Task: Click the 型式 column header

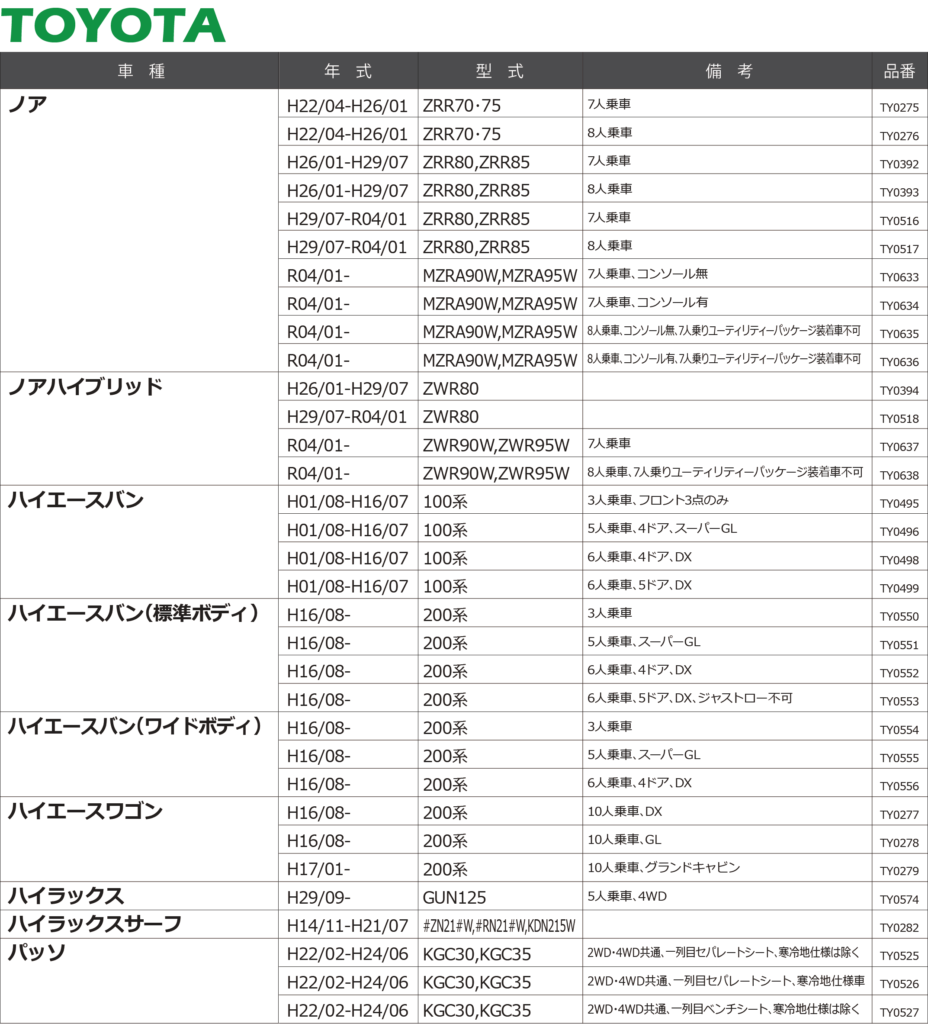Action: point(500,72)
